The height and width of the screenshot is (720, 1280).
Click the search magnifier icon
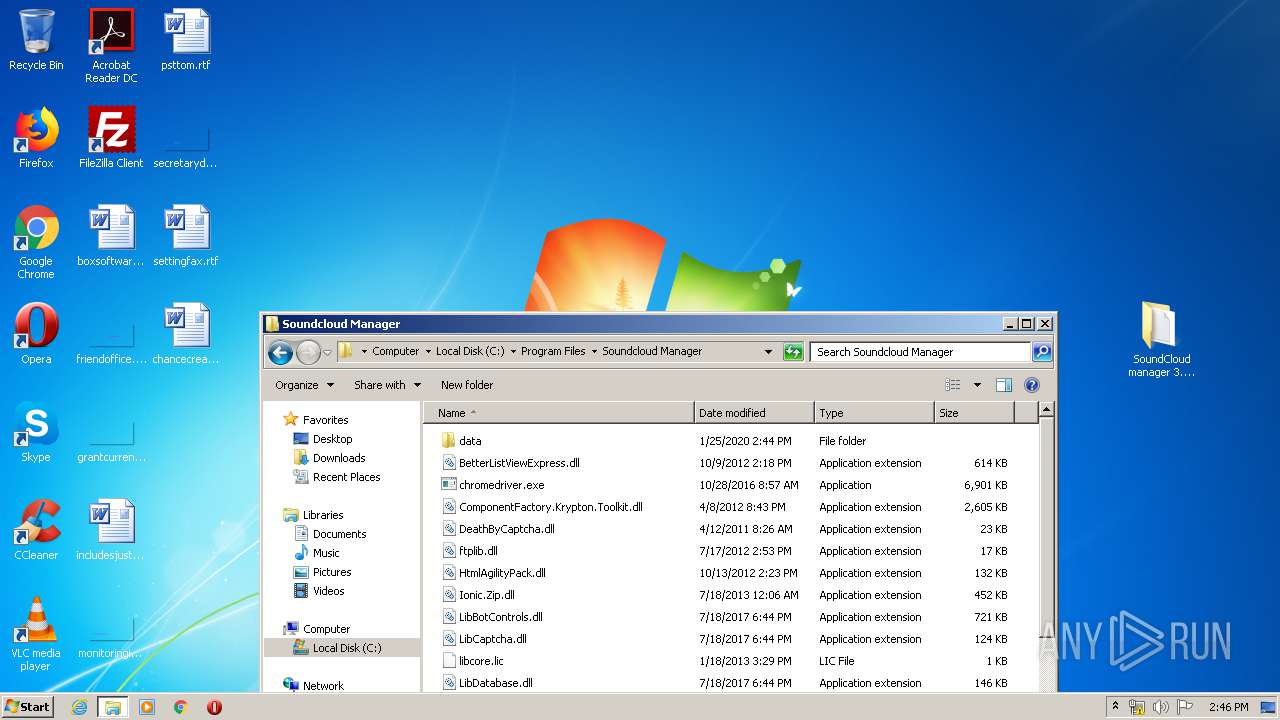pos(1042,352)
